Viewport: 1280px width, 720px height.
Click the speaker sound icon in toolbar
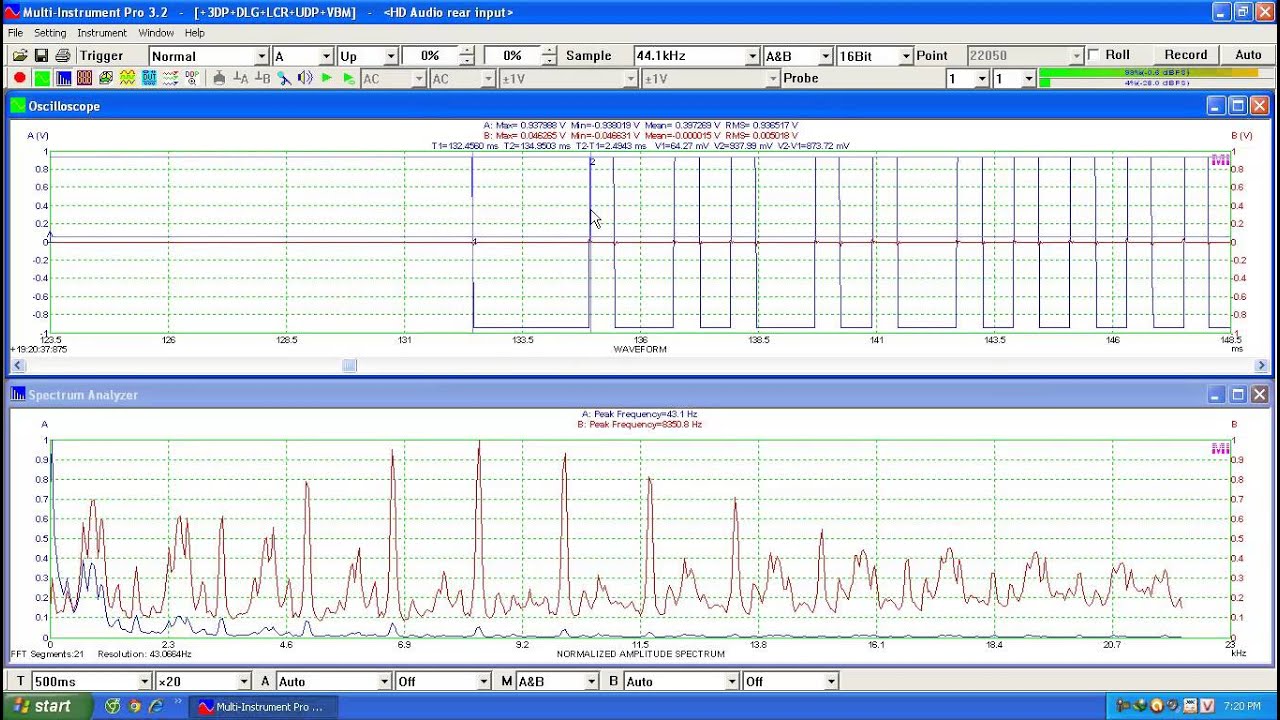pos(305,78)
